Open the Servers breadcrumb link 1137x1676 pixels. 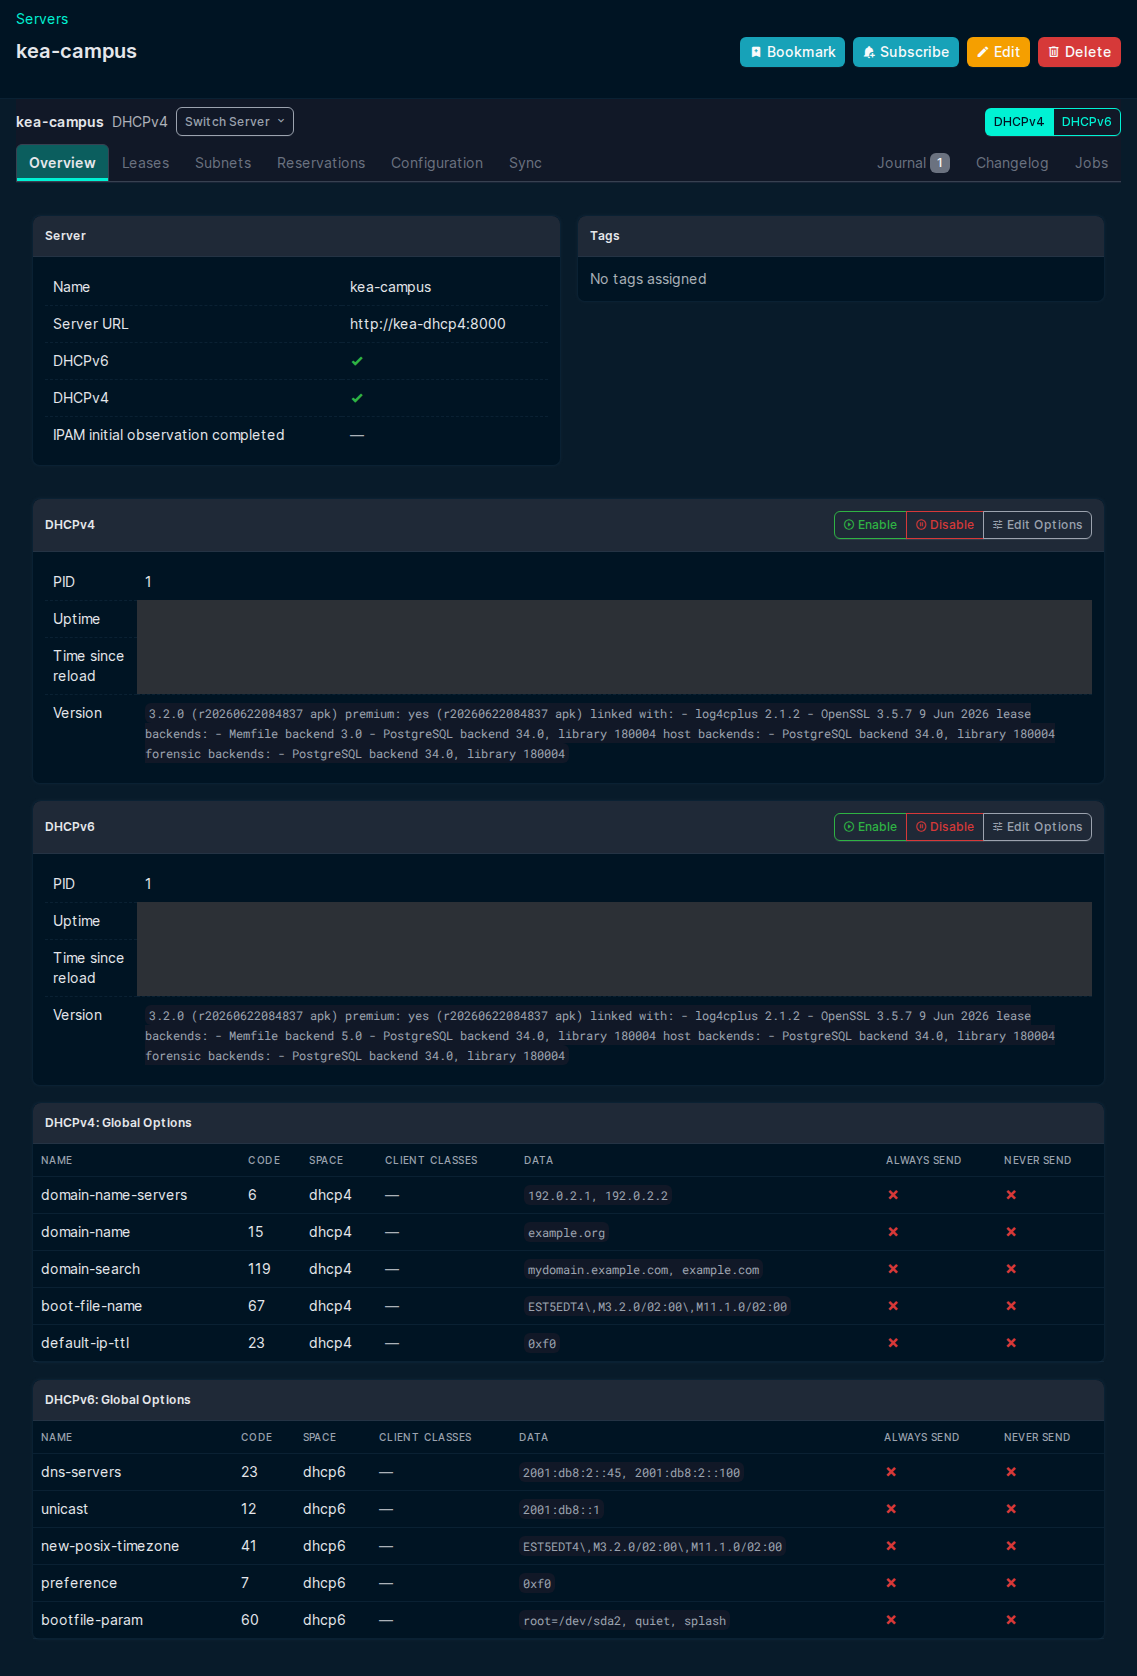[42, 19]
